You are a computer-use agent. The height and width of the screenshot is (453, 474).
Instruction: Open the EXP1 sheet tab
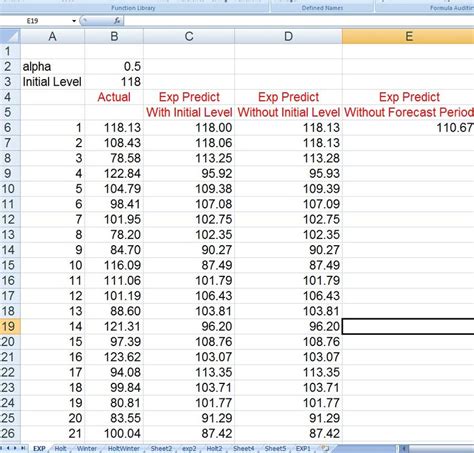click(303, 448)
